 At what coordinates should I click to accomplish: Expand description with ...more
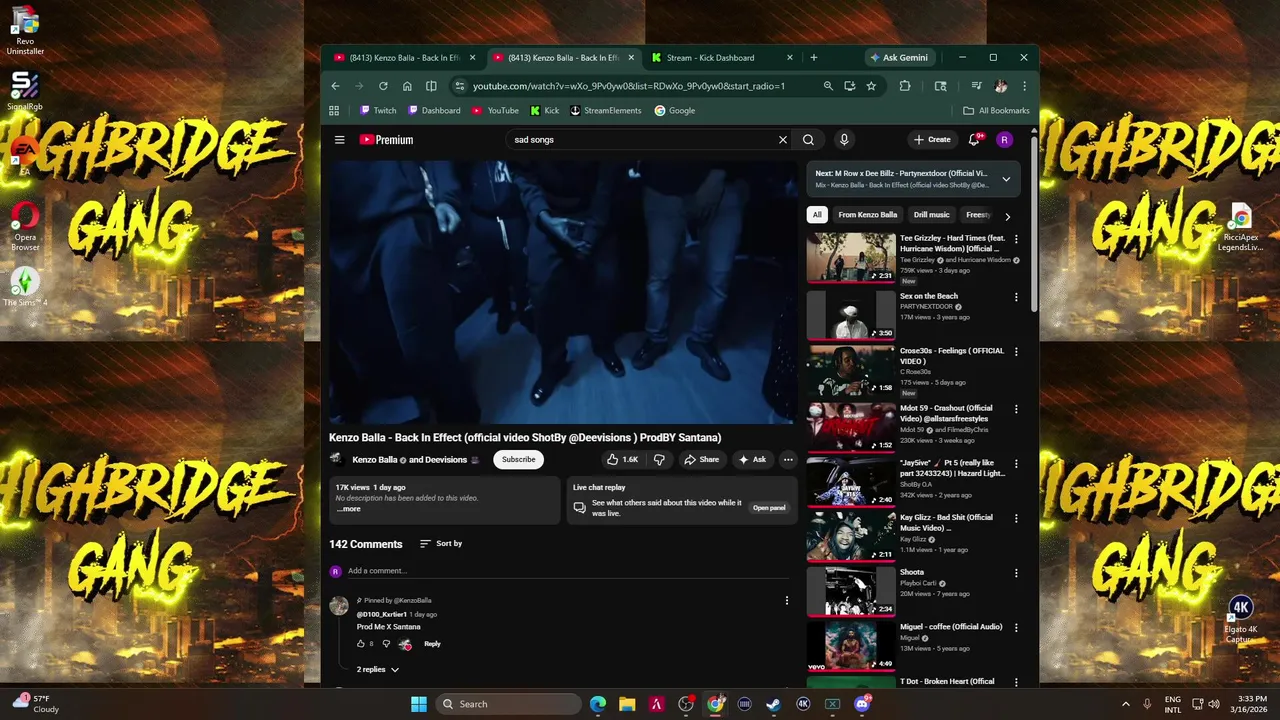point(349,509)
